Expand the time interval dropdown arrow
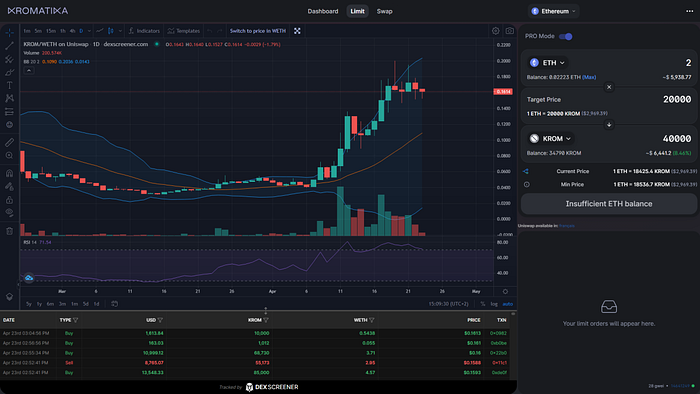The image size is (700, 394). (89, 31)
